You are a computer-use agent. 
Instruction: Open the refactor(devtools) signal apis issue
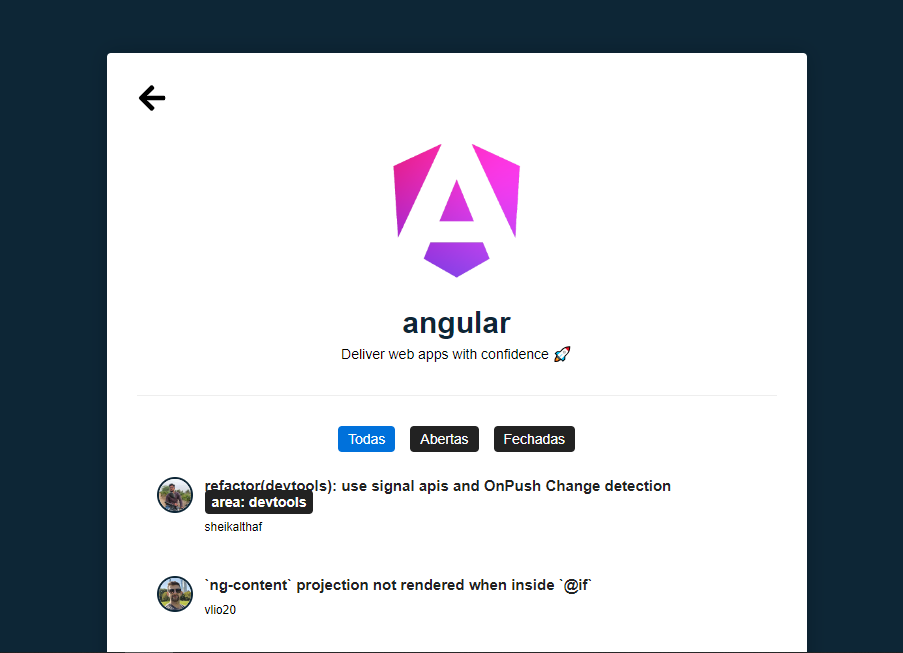(x=438, y=486)
